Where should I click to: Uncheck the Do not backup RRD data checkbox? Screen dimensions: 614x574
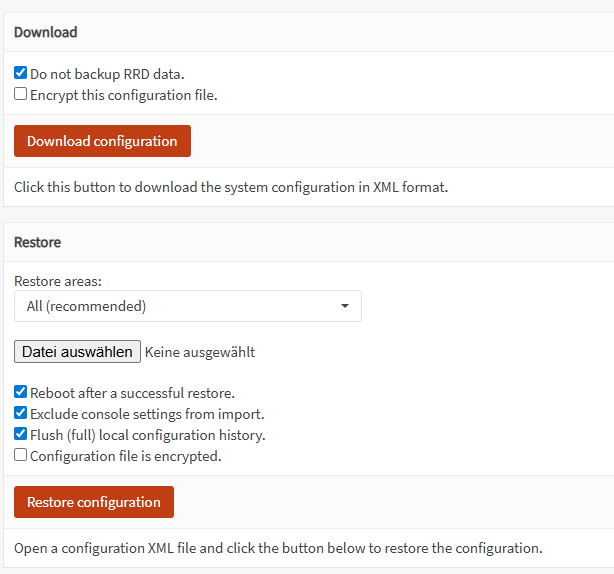[x=20, y=73]
